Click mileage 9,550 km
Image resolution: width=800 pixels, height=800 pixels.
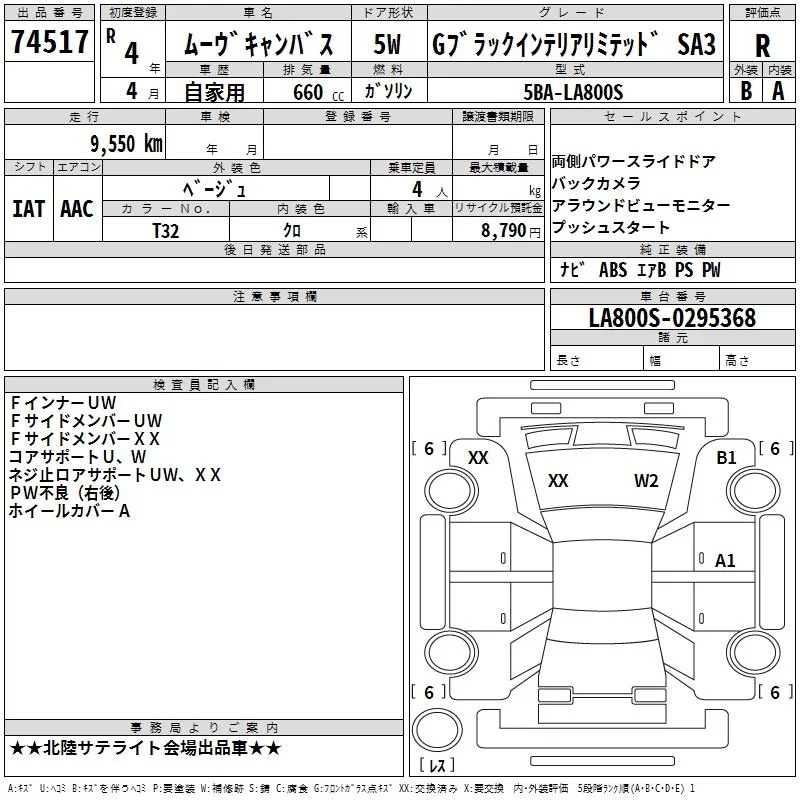(127, 144)
